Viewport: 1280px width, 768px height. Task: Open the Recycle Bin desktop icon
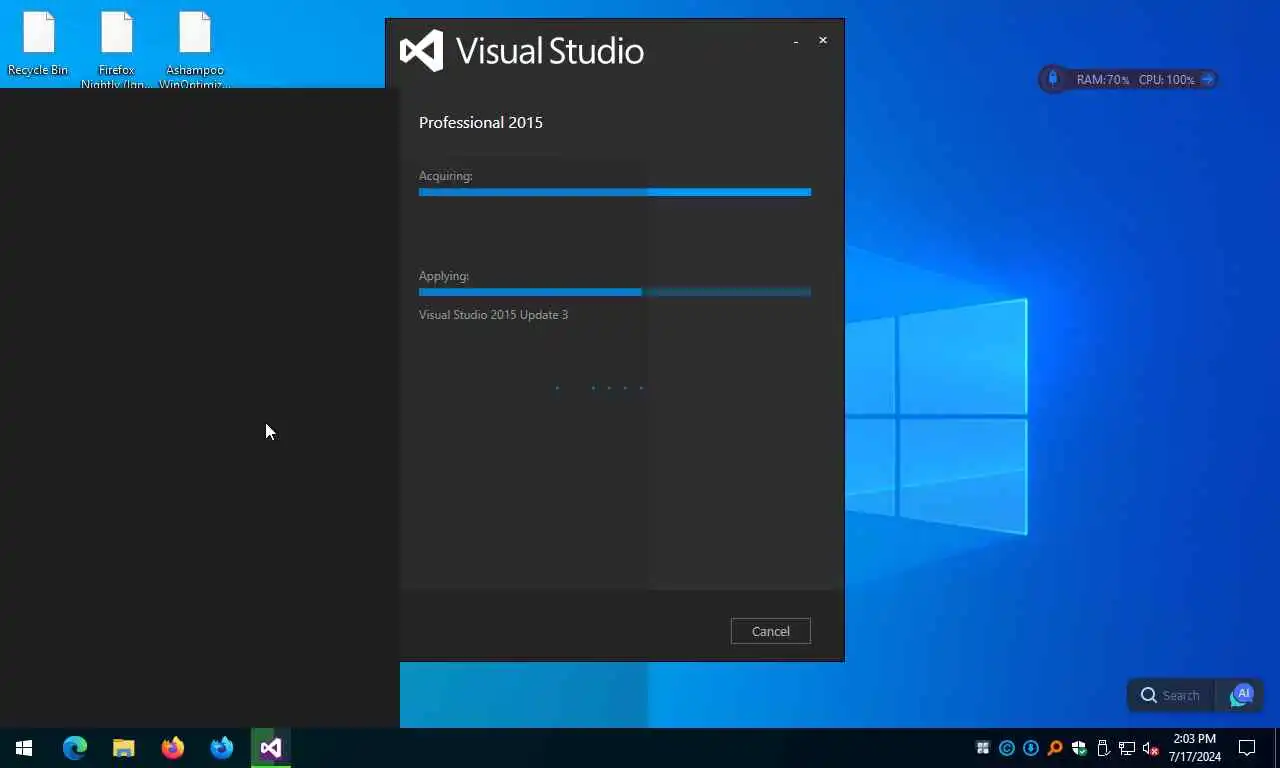[x=38, y=45]
